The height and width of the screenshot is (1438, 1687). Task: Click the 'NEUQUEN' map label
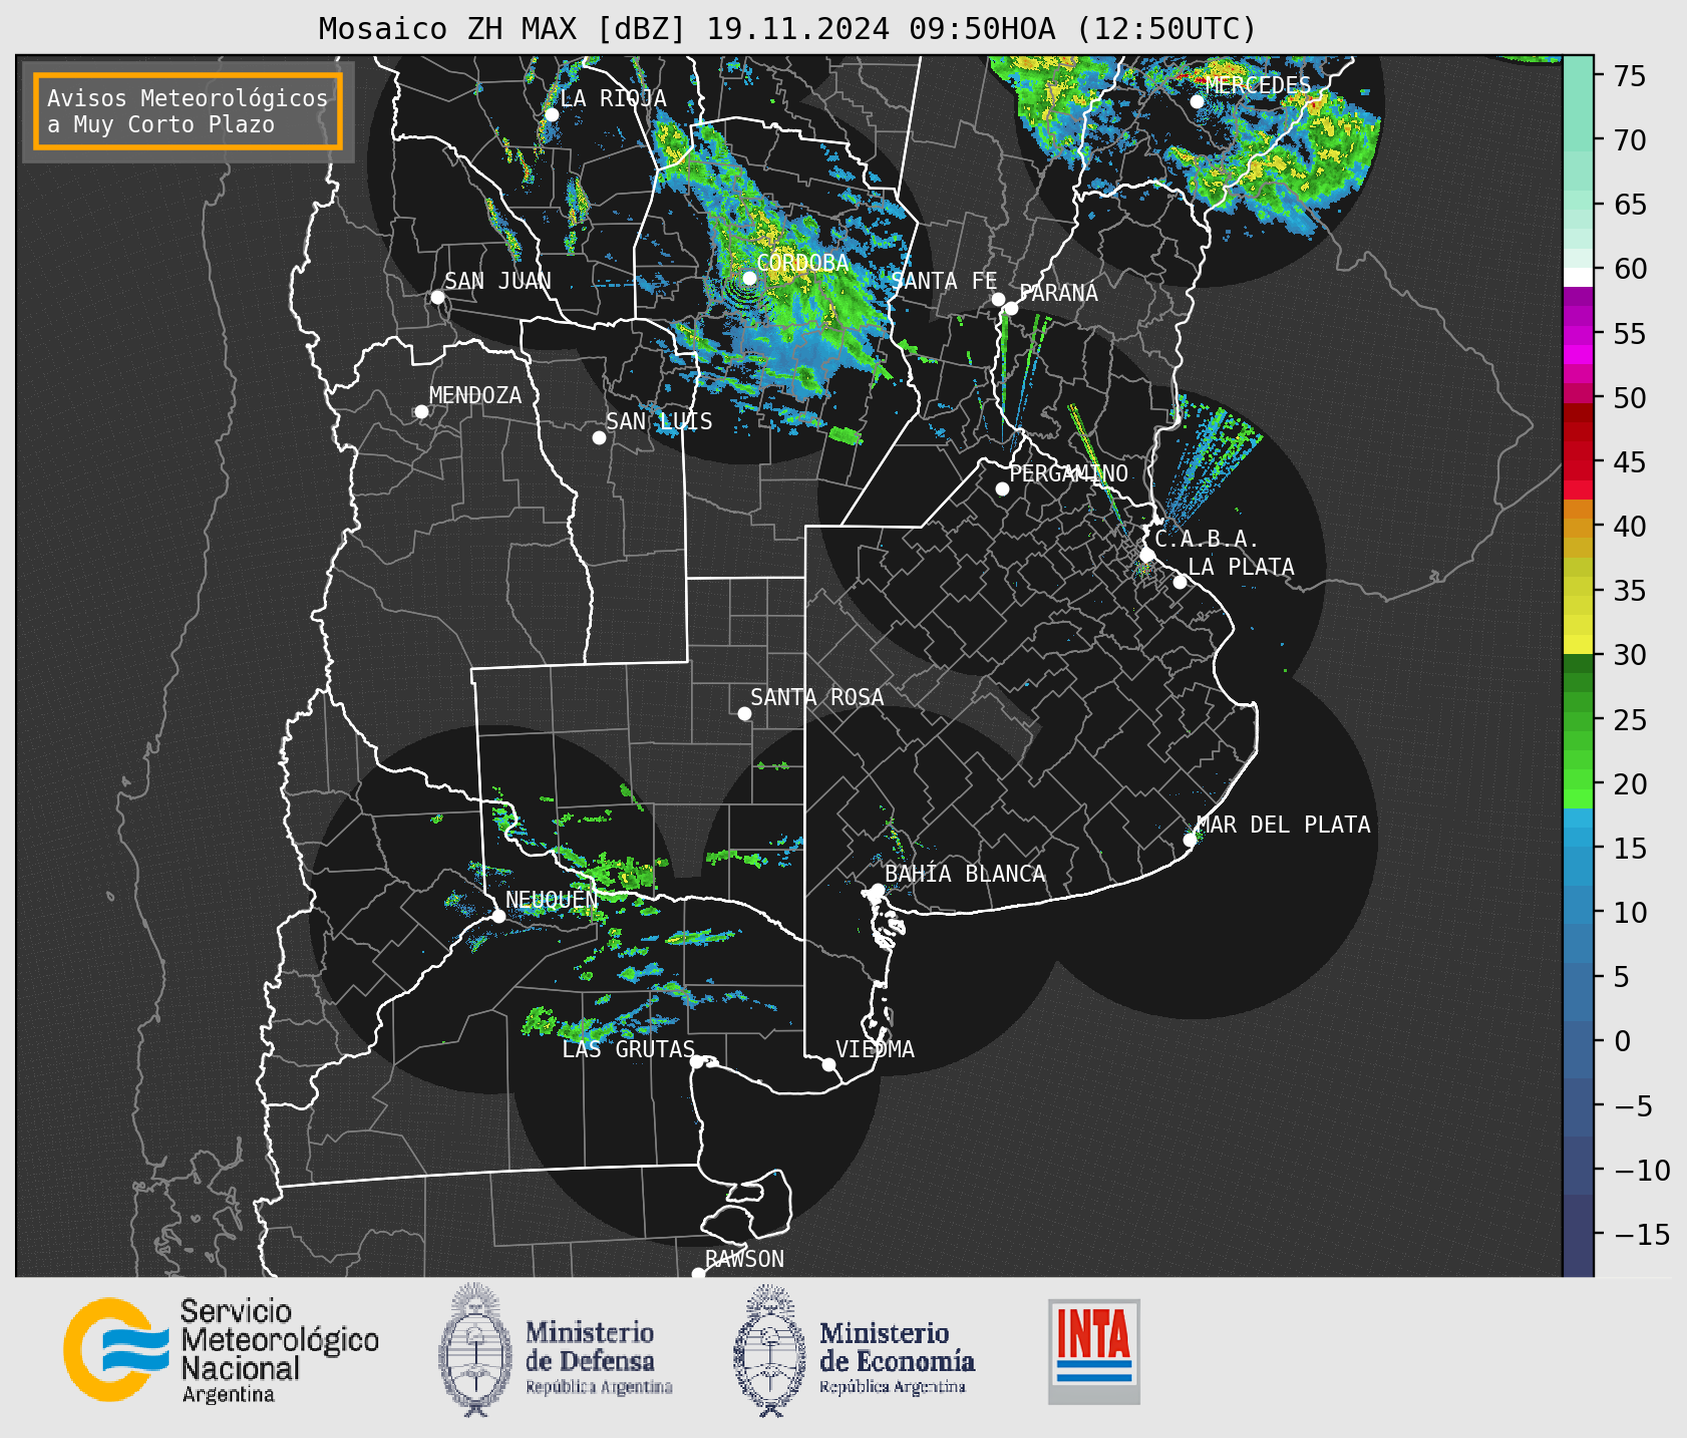551,900
